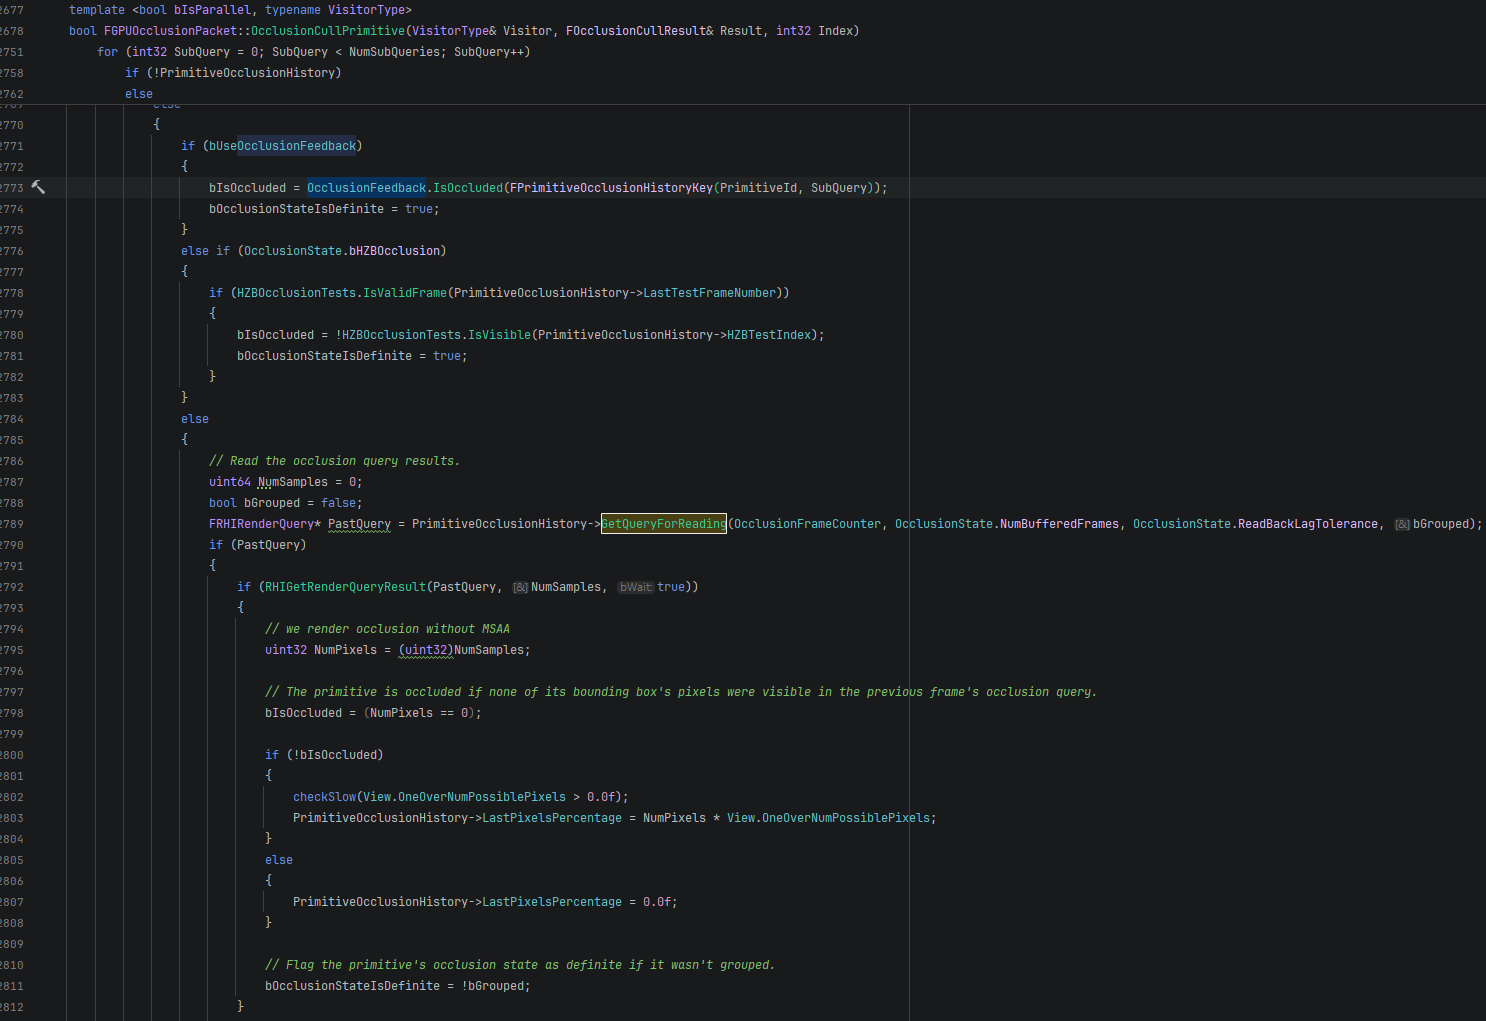Click the hammer quick-fix icon in the gutter

pos(38,187)
